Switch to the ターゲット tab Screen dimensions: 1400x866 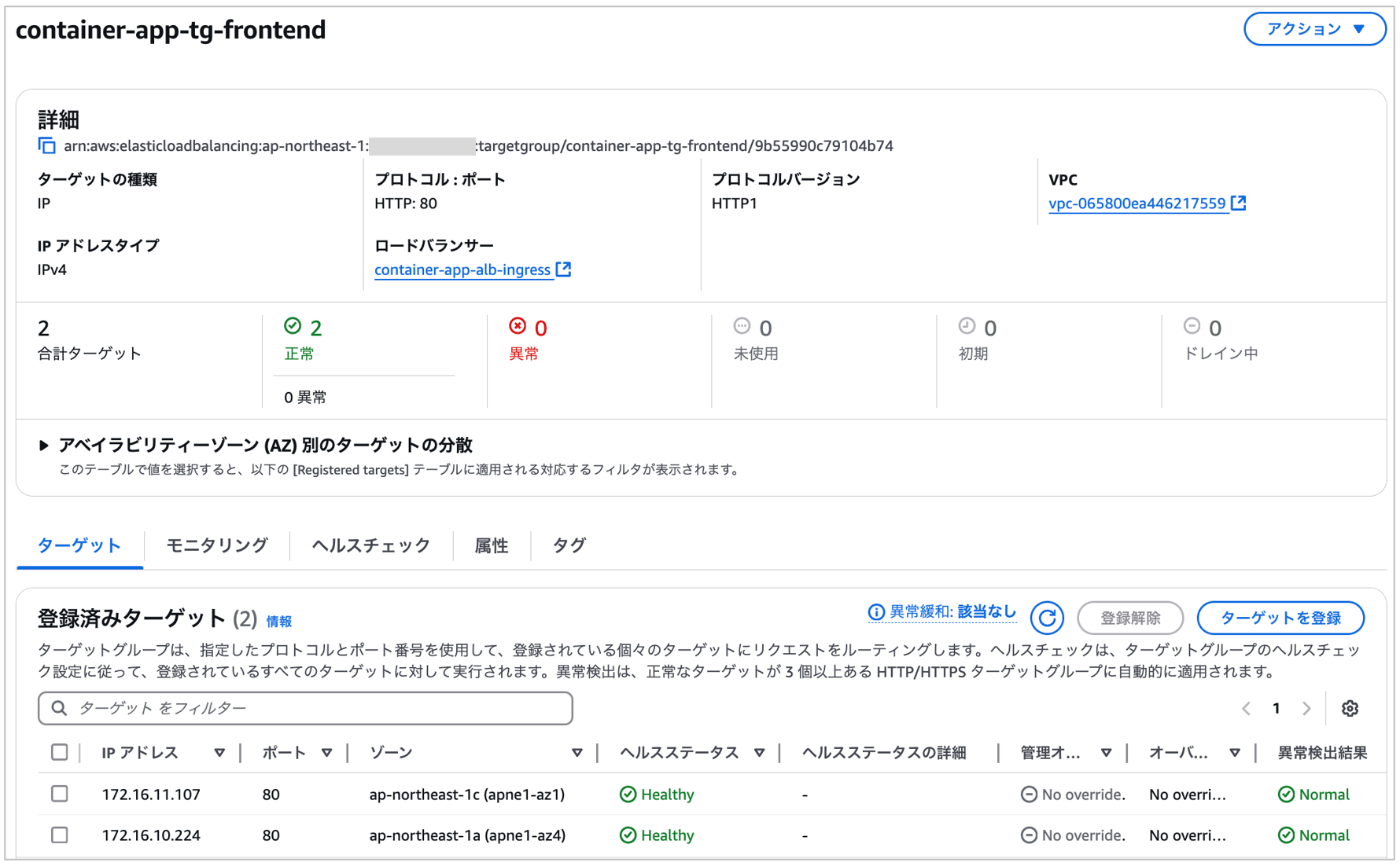80,545
